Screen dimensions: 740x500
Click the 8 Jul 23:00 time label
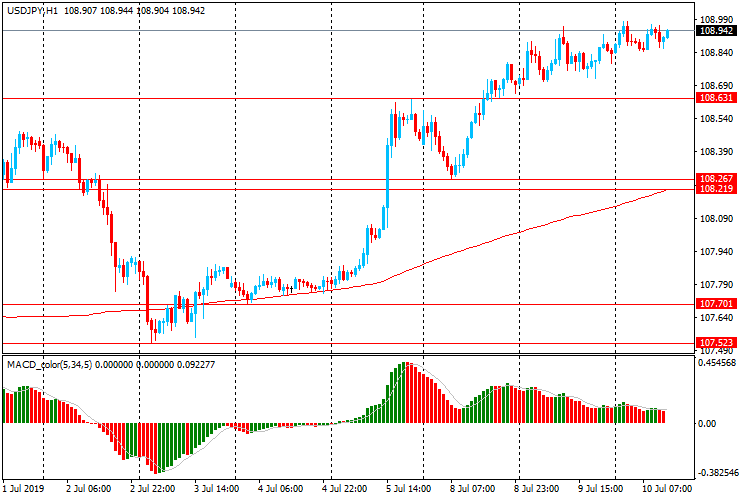536,488
